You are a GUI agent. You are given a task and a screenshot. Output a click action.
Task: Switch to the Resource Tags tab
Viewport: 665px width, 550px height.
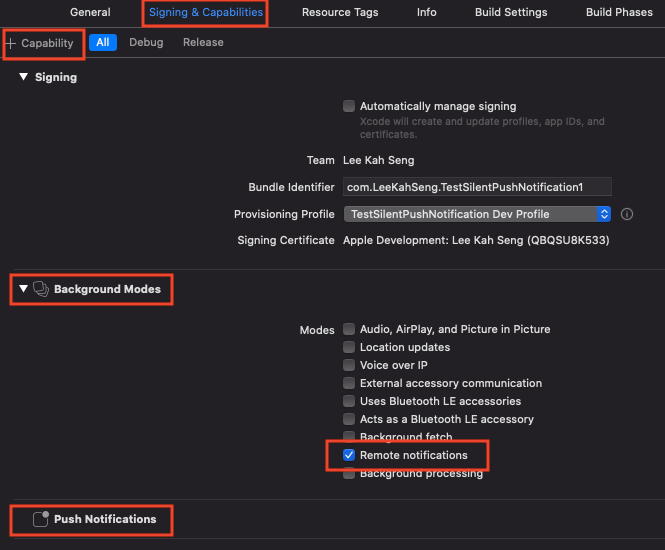(x=340, y=12)
